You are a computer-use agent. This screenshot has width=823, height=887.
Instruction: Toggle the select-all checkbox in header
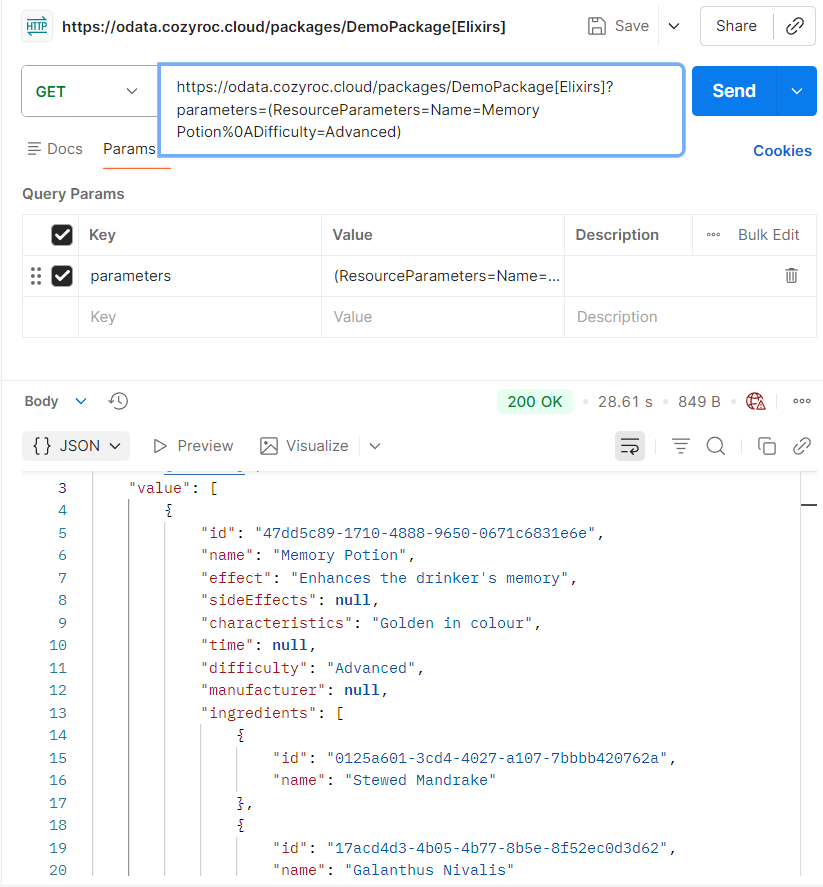[62, 235]
